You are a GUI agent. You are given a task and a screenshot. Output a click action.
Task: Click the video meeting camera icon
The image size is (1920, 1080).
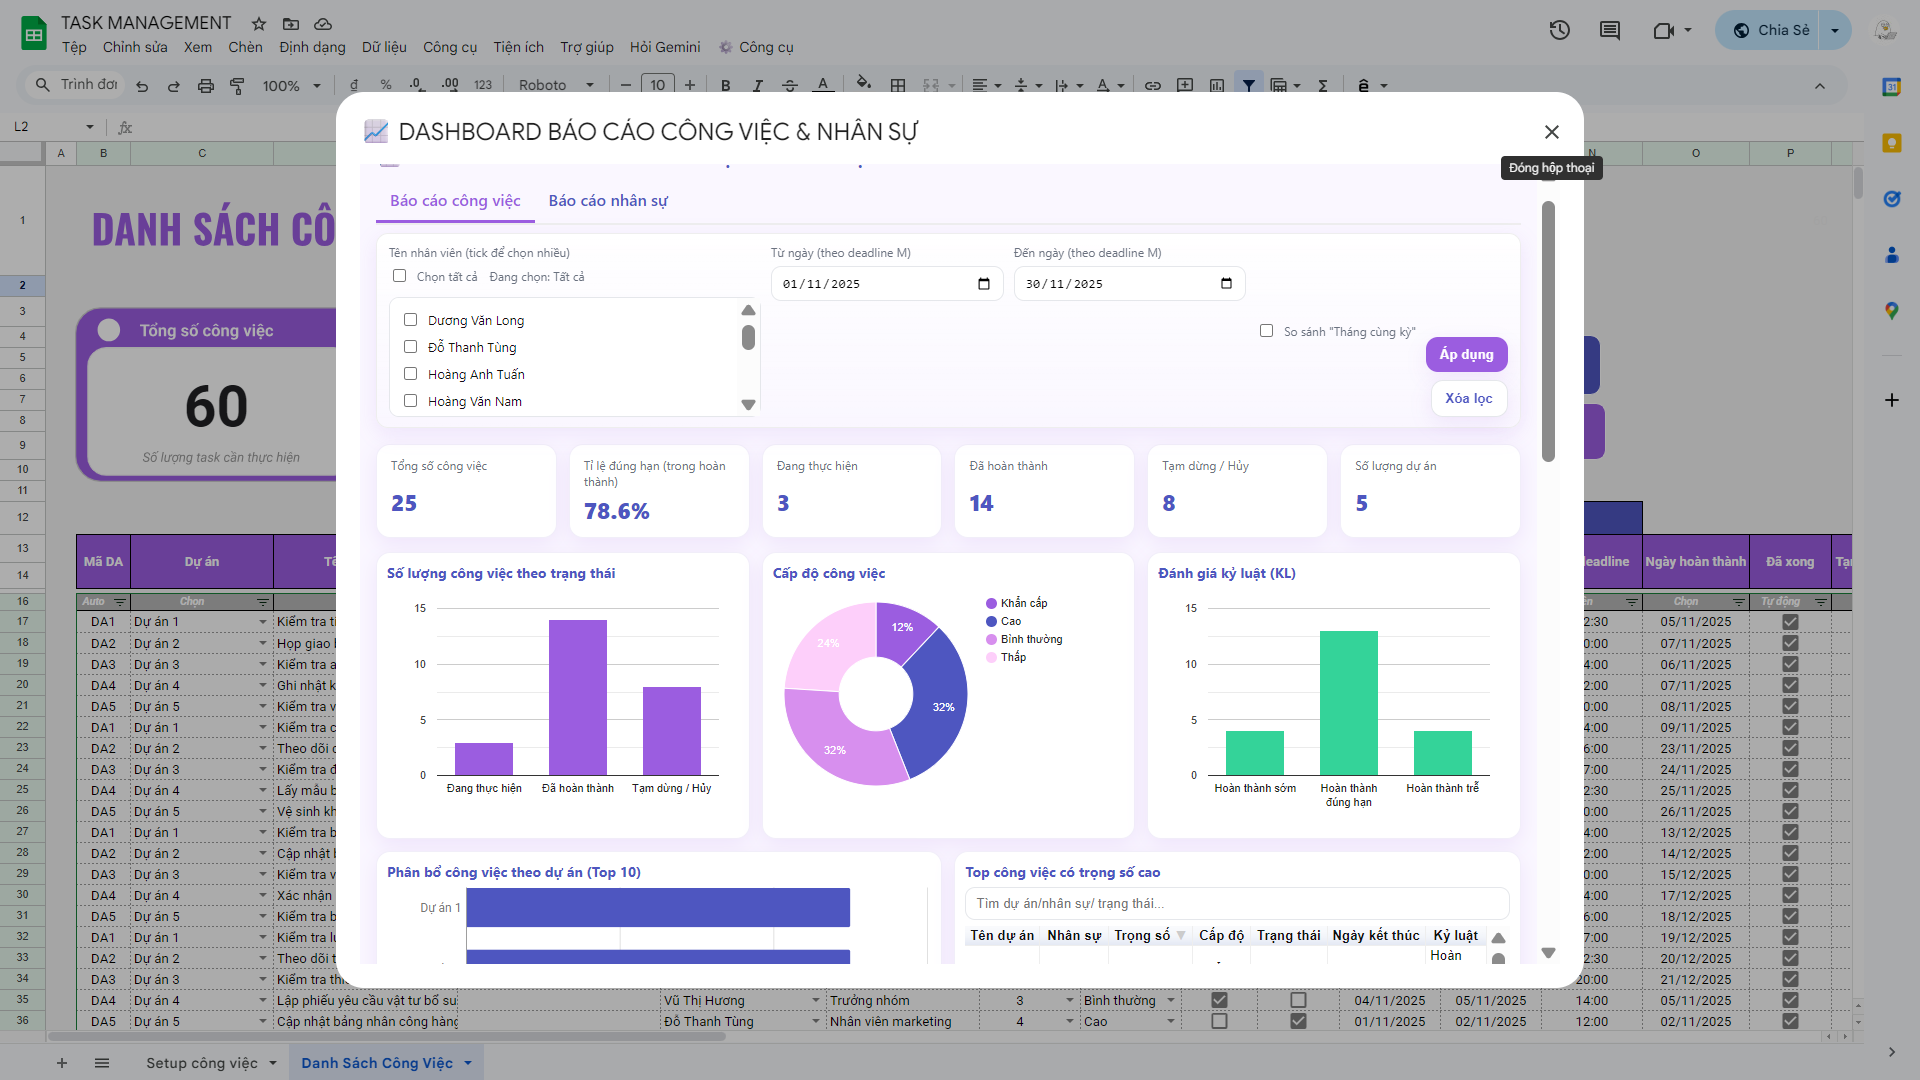pos(1664,30)
